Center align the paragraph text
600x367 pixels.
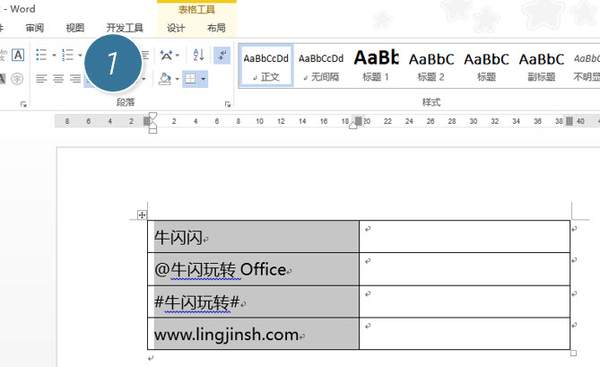58,79
